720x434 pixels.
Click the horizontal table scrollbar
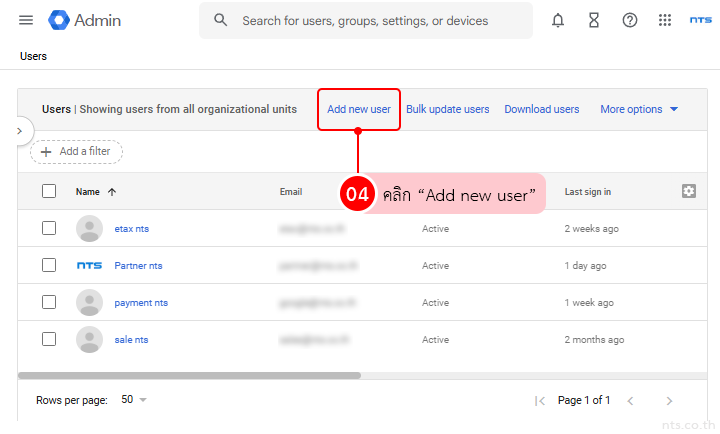pos(190,376)
